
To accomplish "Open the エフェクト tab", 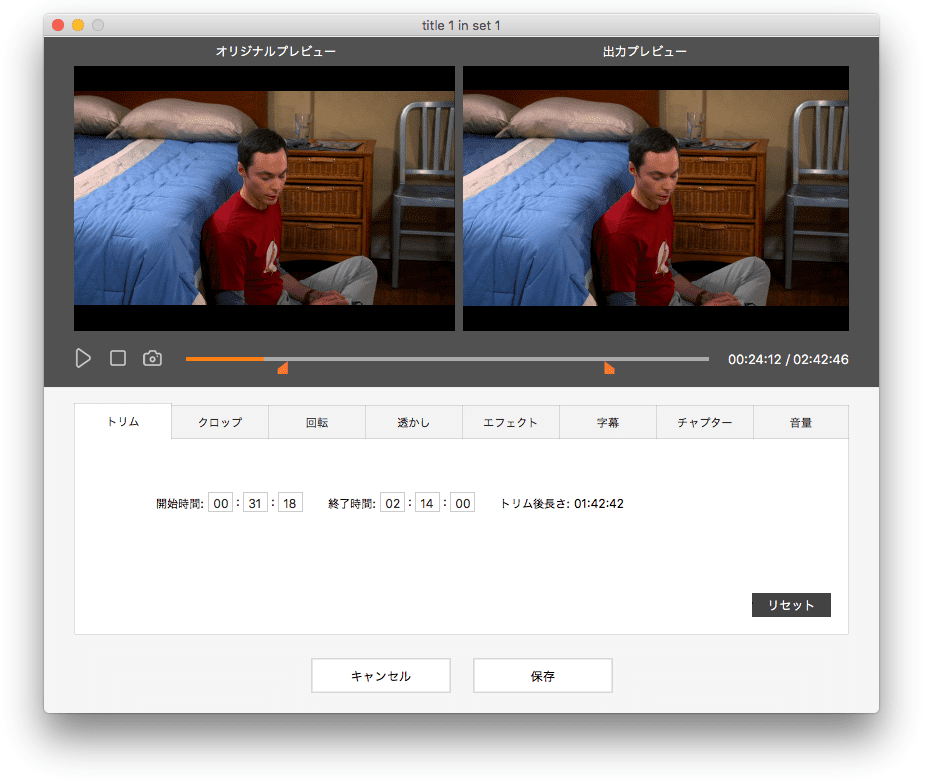I will tap(511, 422).
